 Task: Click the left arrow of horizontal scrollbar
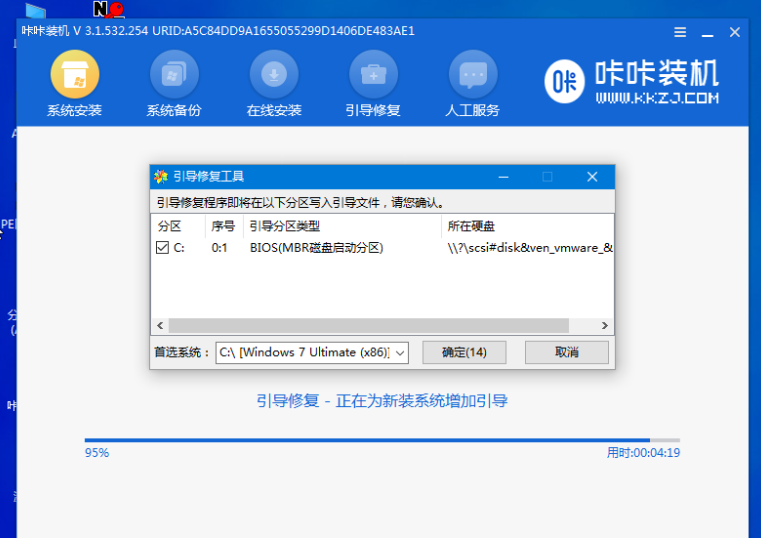pos(160,326)
